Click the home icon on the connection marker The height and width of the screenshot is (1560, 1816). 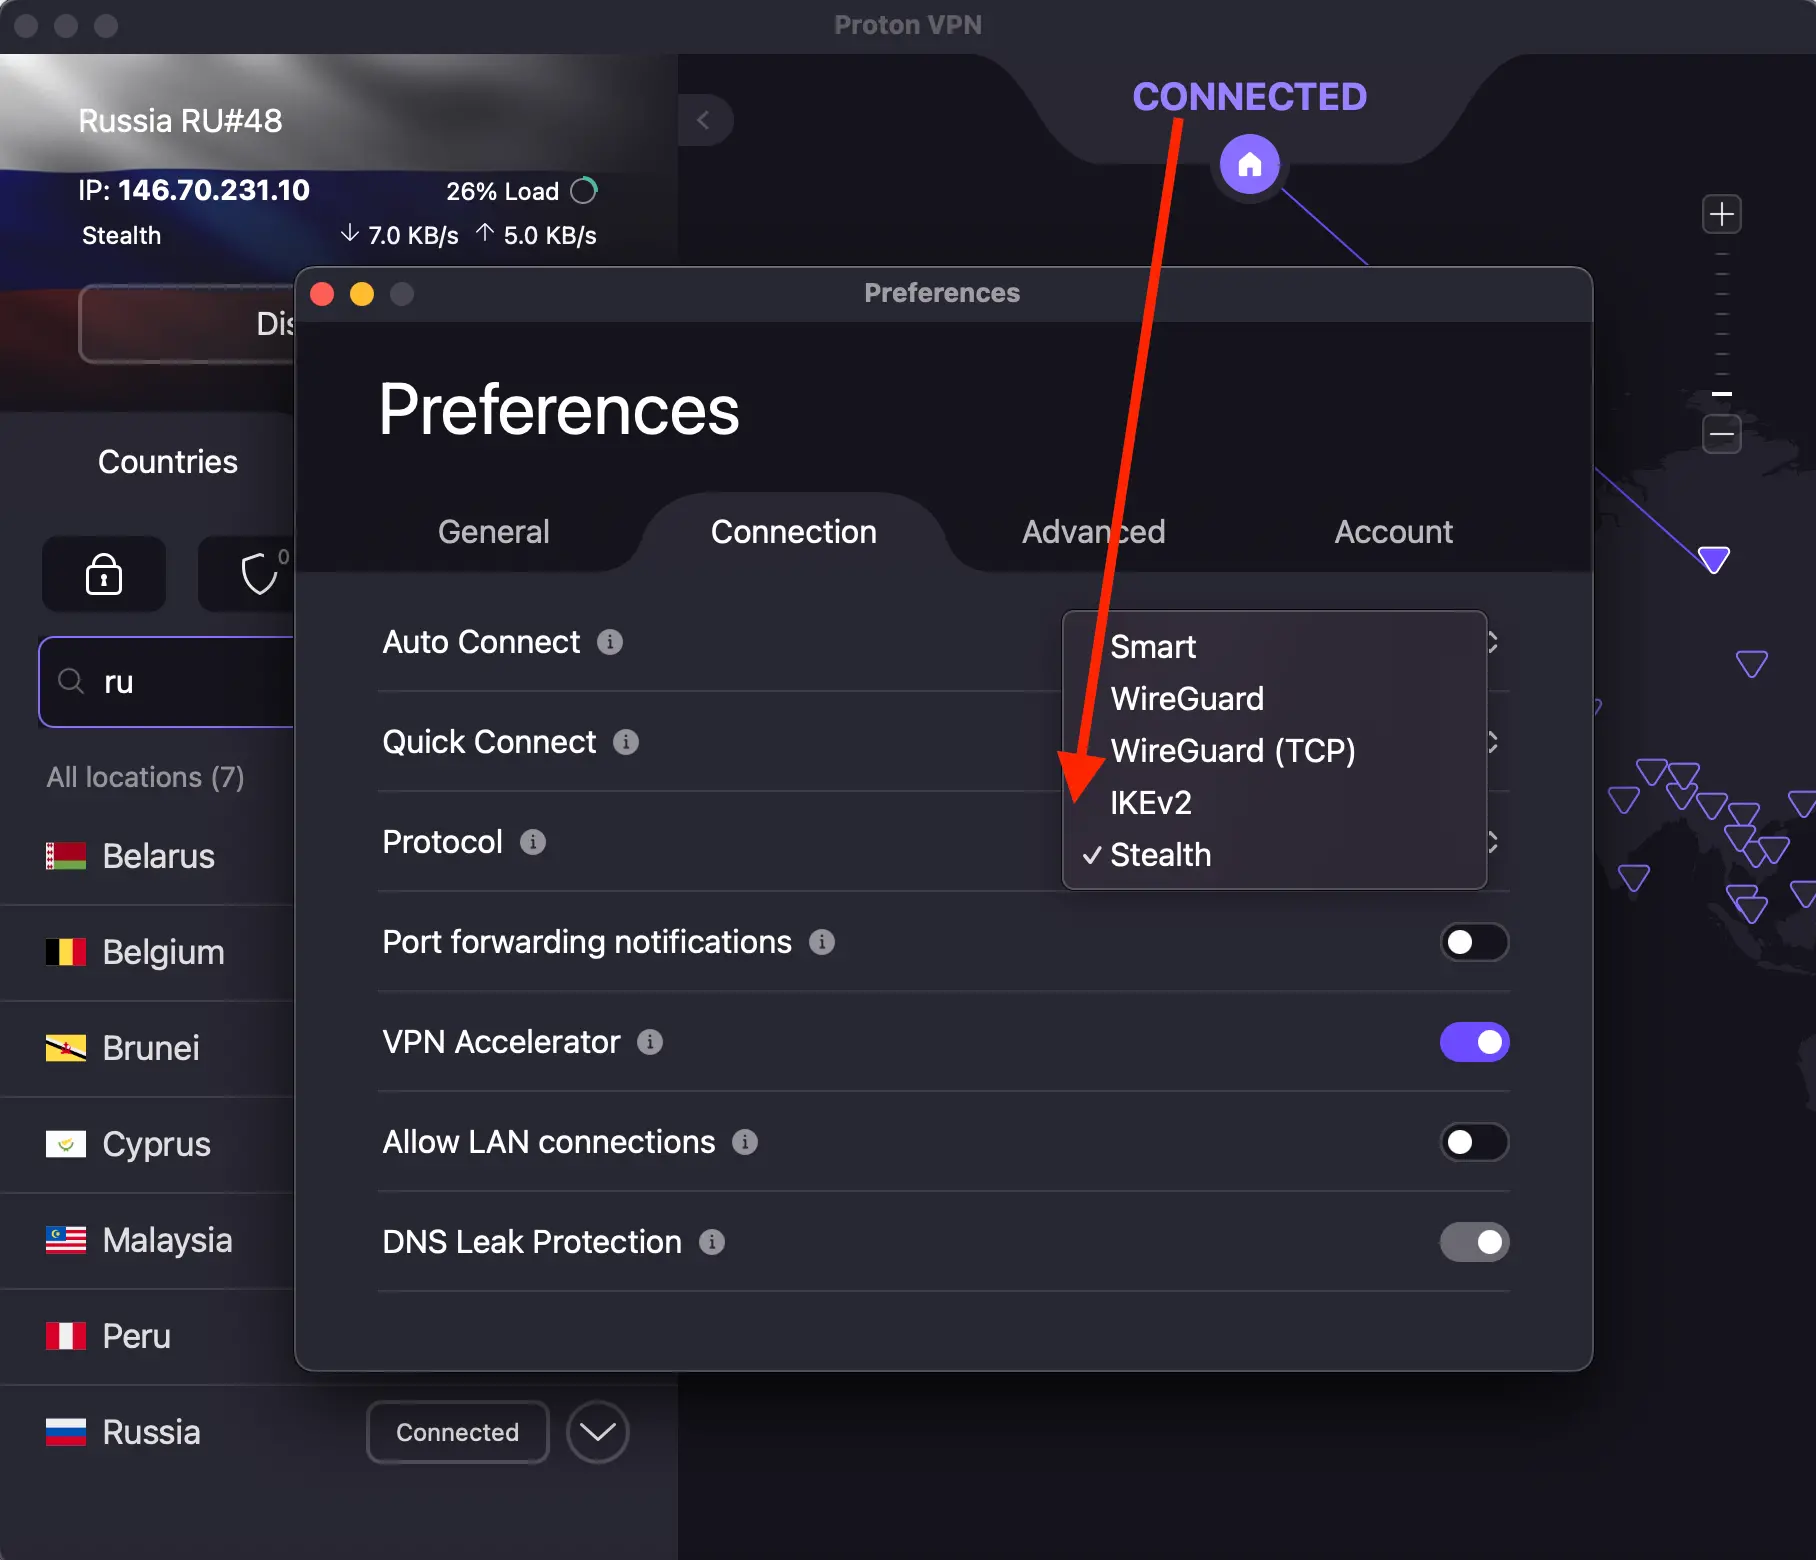pyautogui.click(x=1249, y=165)
